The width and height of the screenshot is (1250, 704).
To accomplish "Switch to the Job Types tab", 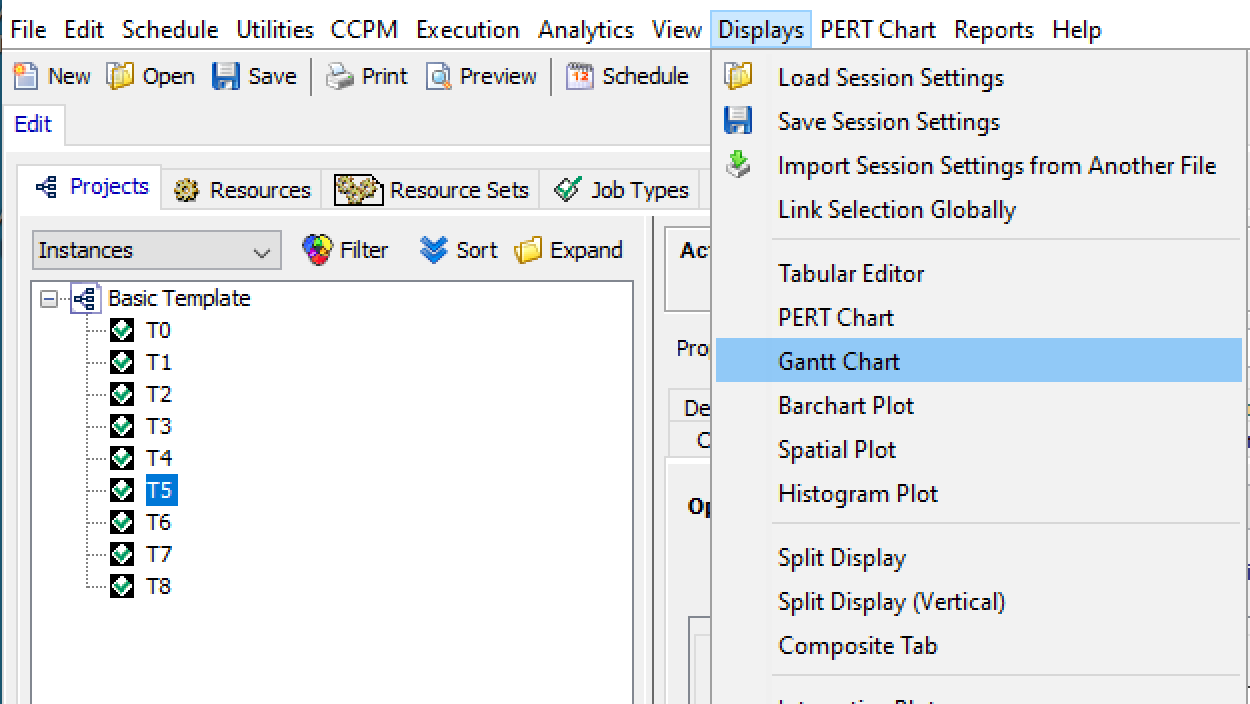I will [621, 190].
